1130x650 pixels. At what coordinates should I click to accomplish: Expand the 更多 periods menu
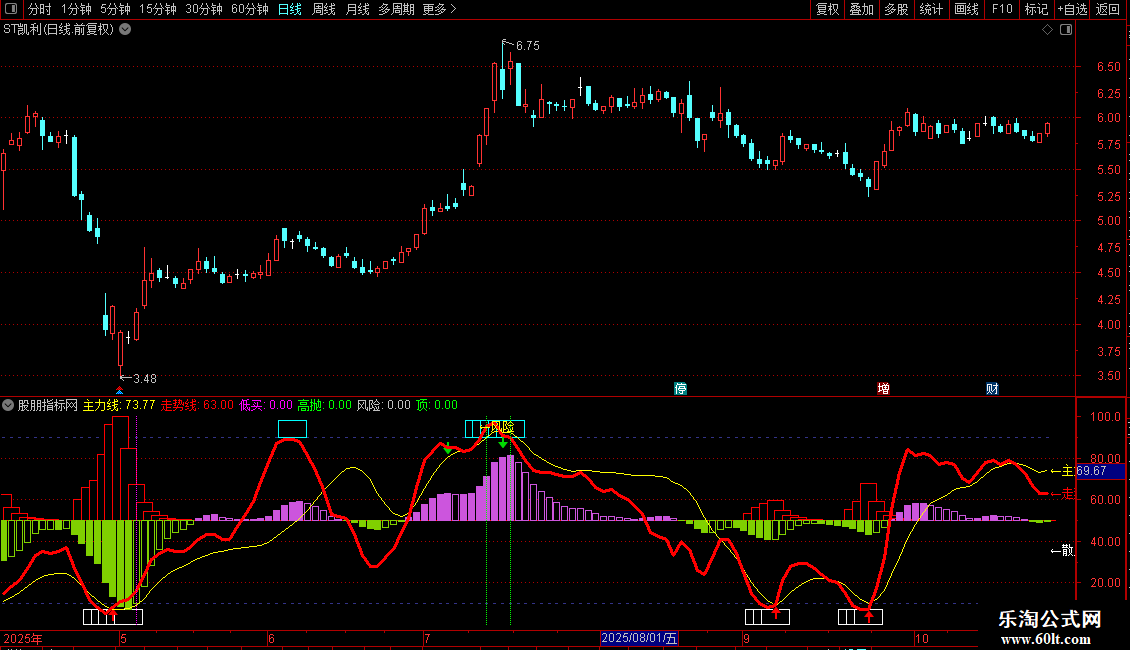439,10
